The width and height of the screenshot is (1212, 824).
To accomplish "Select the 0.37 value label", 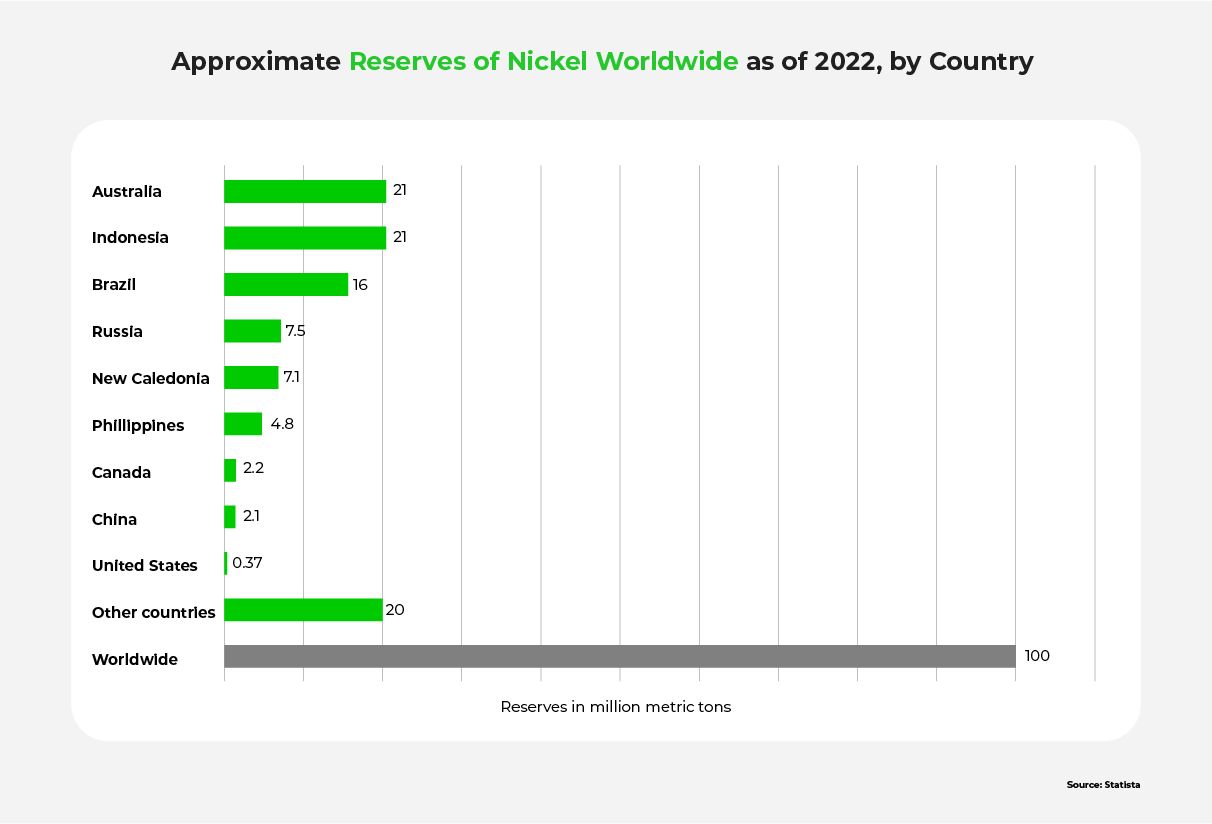I will pyautogui.click(x=247, y=563).
